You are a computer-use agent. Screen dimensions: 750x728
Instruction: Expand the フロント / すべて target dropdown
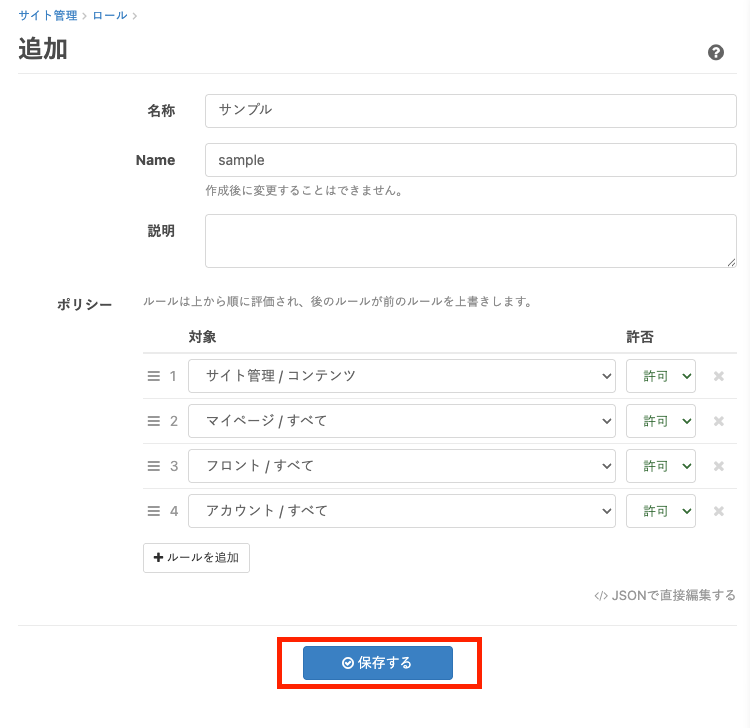pos(401,466)
